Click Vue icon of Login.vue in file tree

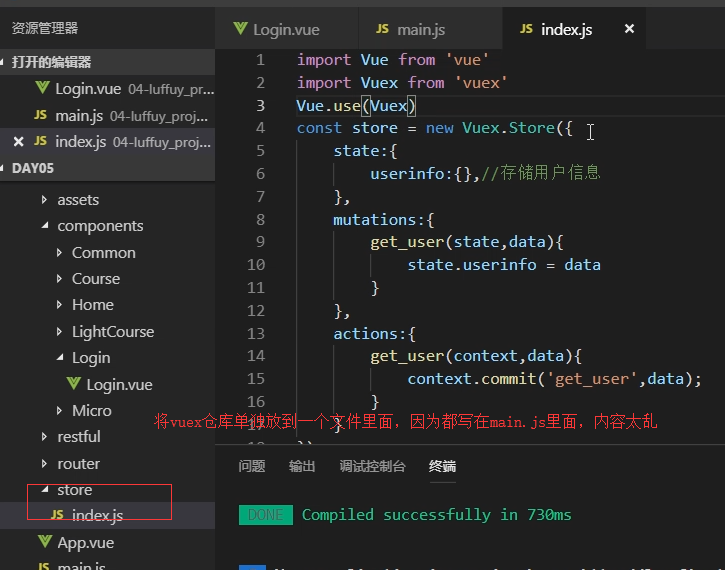[x=74, y=383]
